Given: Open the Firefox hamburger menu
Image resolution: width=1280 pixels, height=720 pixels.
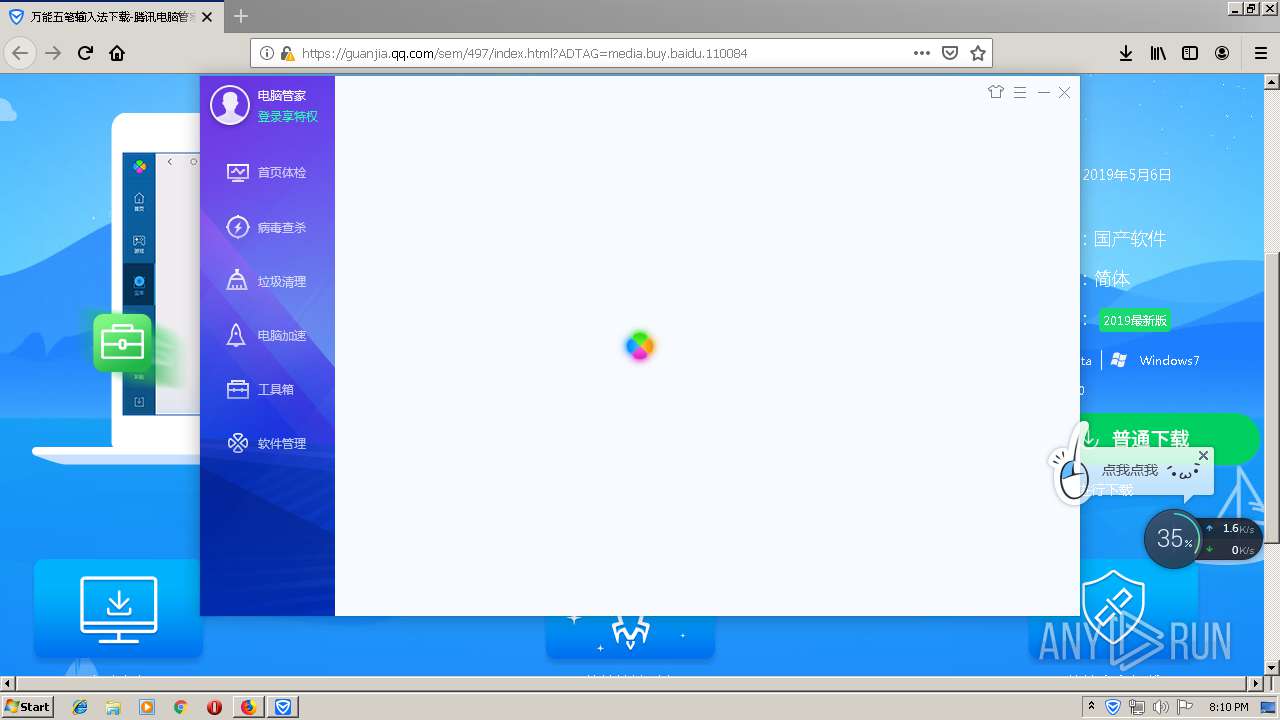Looking at the screenshot, I should point(1260,53).
